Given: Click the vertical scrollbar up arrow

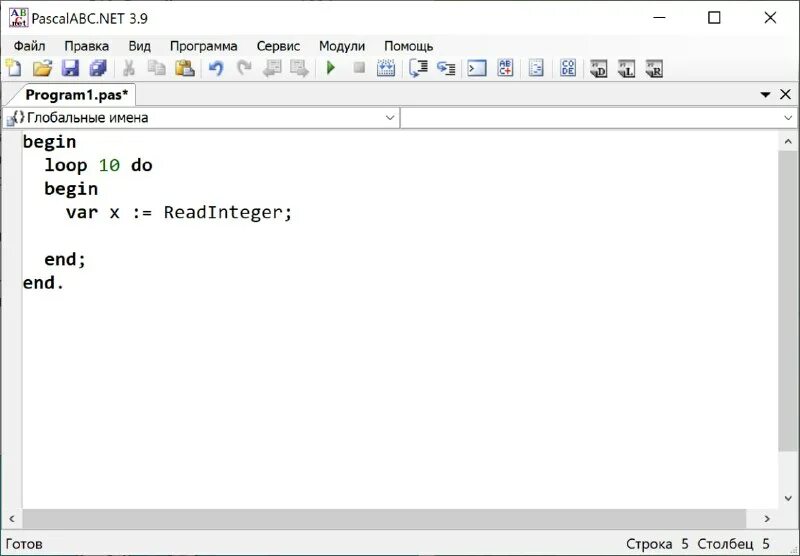Looking at the screenshot, I should tap(788, 141).
